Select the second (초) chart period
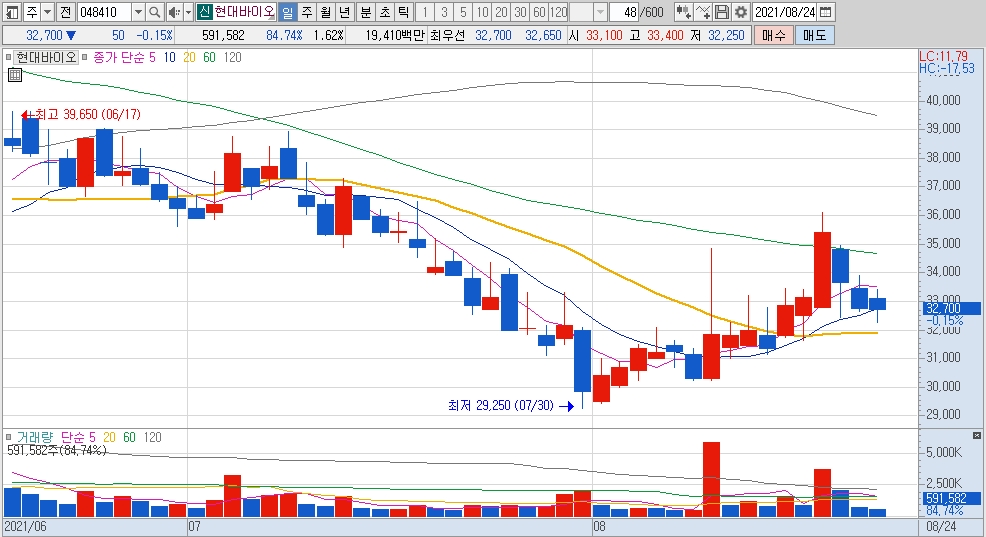This screenshot has width=986, height=537. click(384, 12)
